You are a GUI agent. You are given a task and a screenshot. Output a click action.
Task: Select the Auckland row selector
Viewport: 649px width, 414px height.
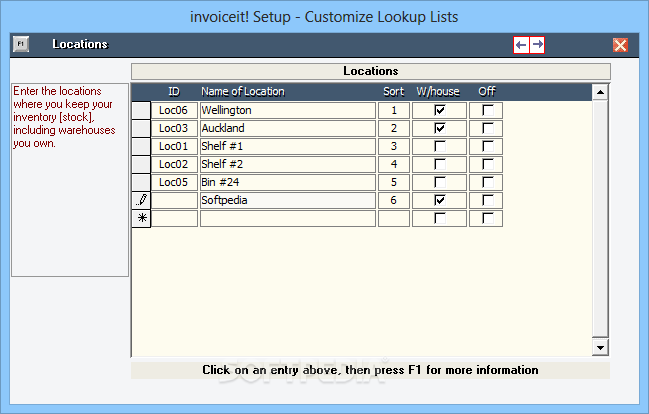tap(141, 128)
